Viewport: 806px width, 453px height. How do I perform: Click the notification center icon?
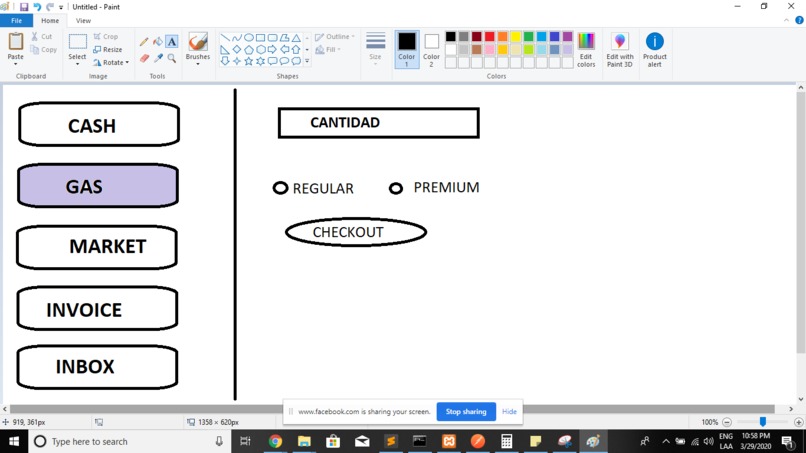[x=787, y=441]
